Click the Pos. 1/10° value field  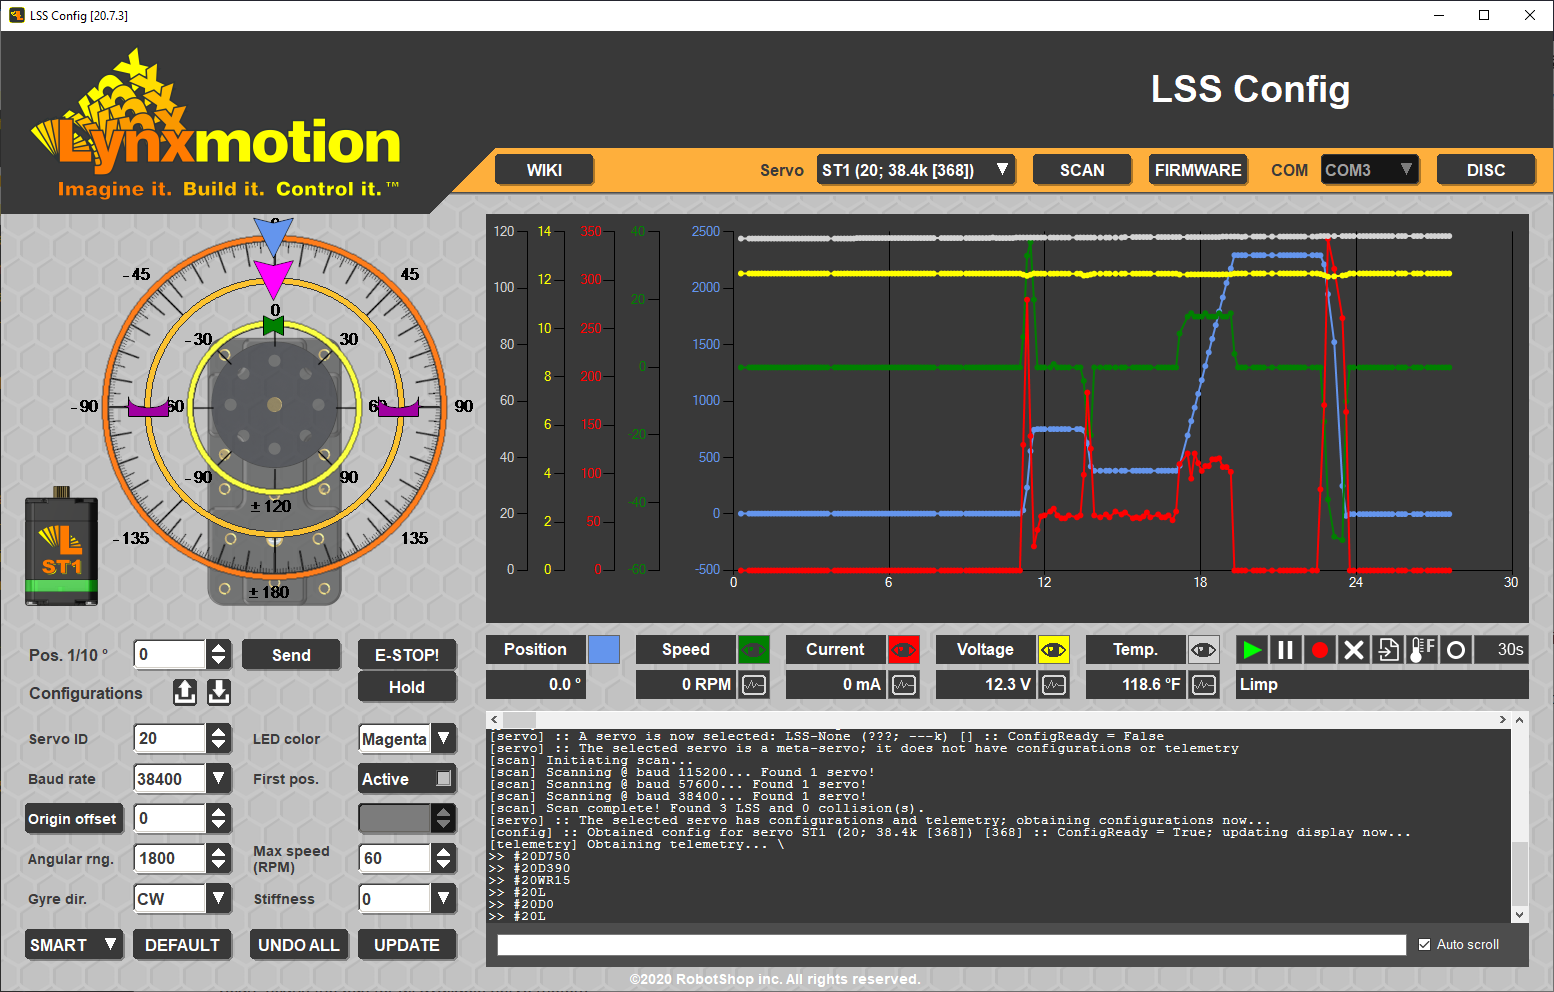[170, 654]
